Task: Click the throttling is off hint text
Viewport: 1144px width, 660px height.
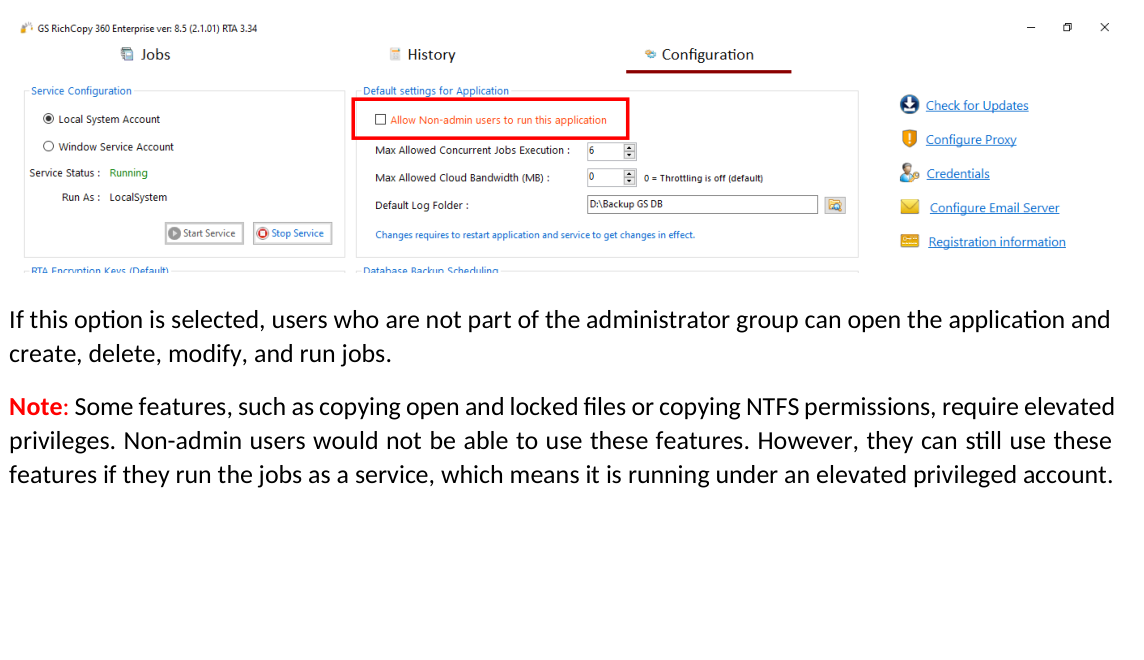Action: click(703, 178)
